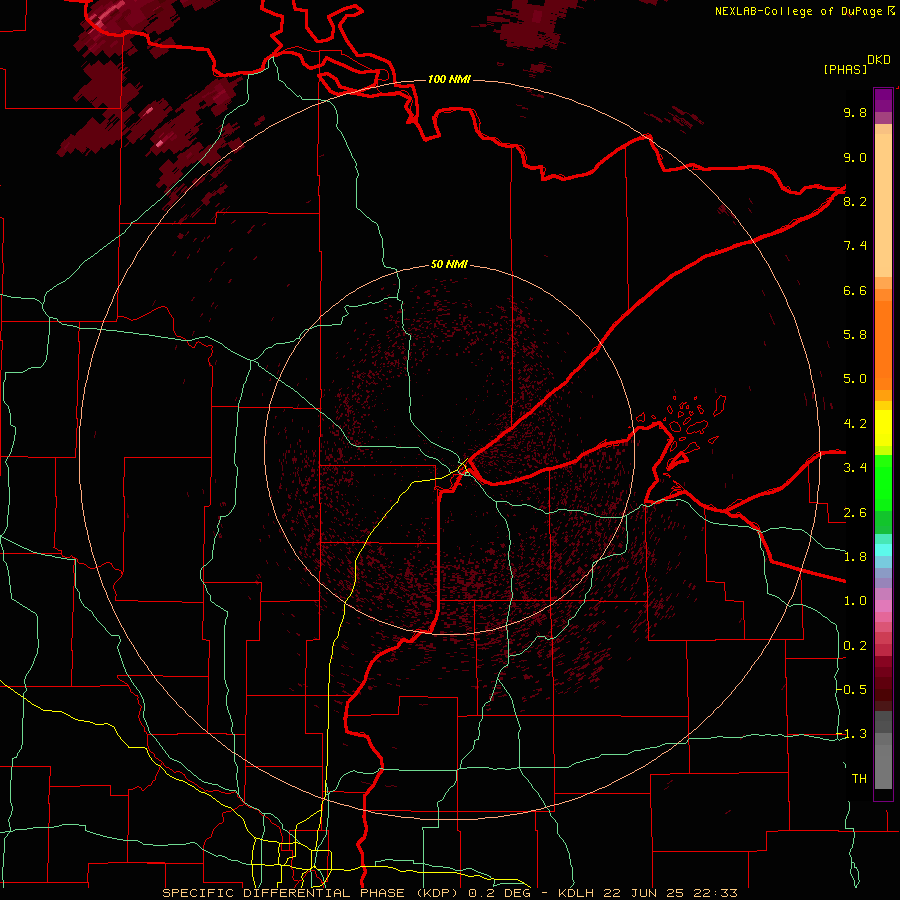Click the 6.6 value on the KDP scale
900x900 pixels.
[x=855, y=290]
